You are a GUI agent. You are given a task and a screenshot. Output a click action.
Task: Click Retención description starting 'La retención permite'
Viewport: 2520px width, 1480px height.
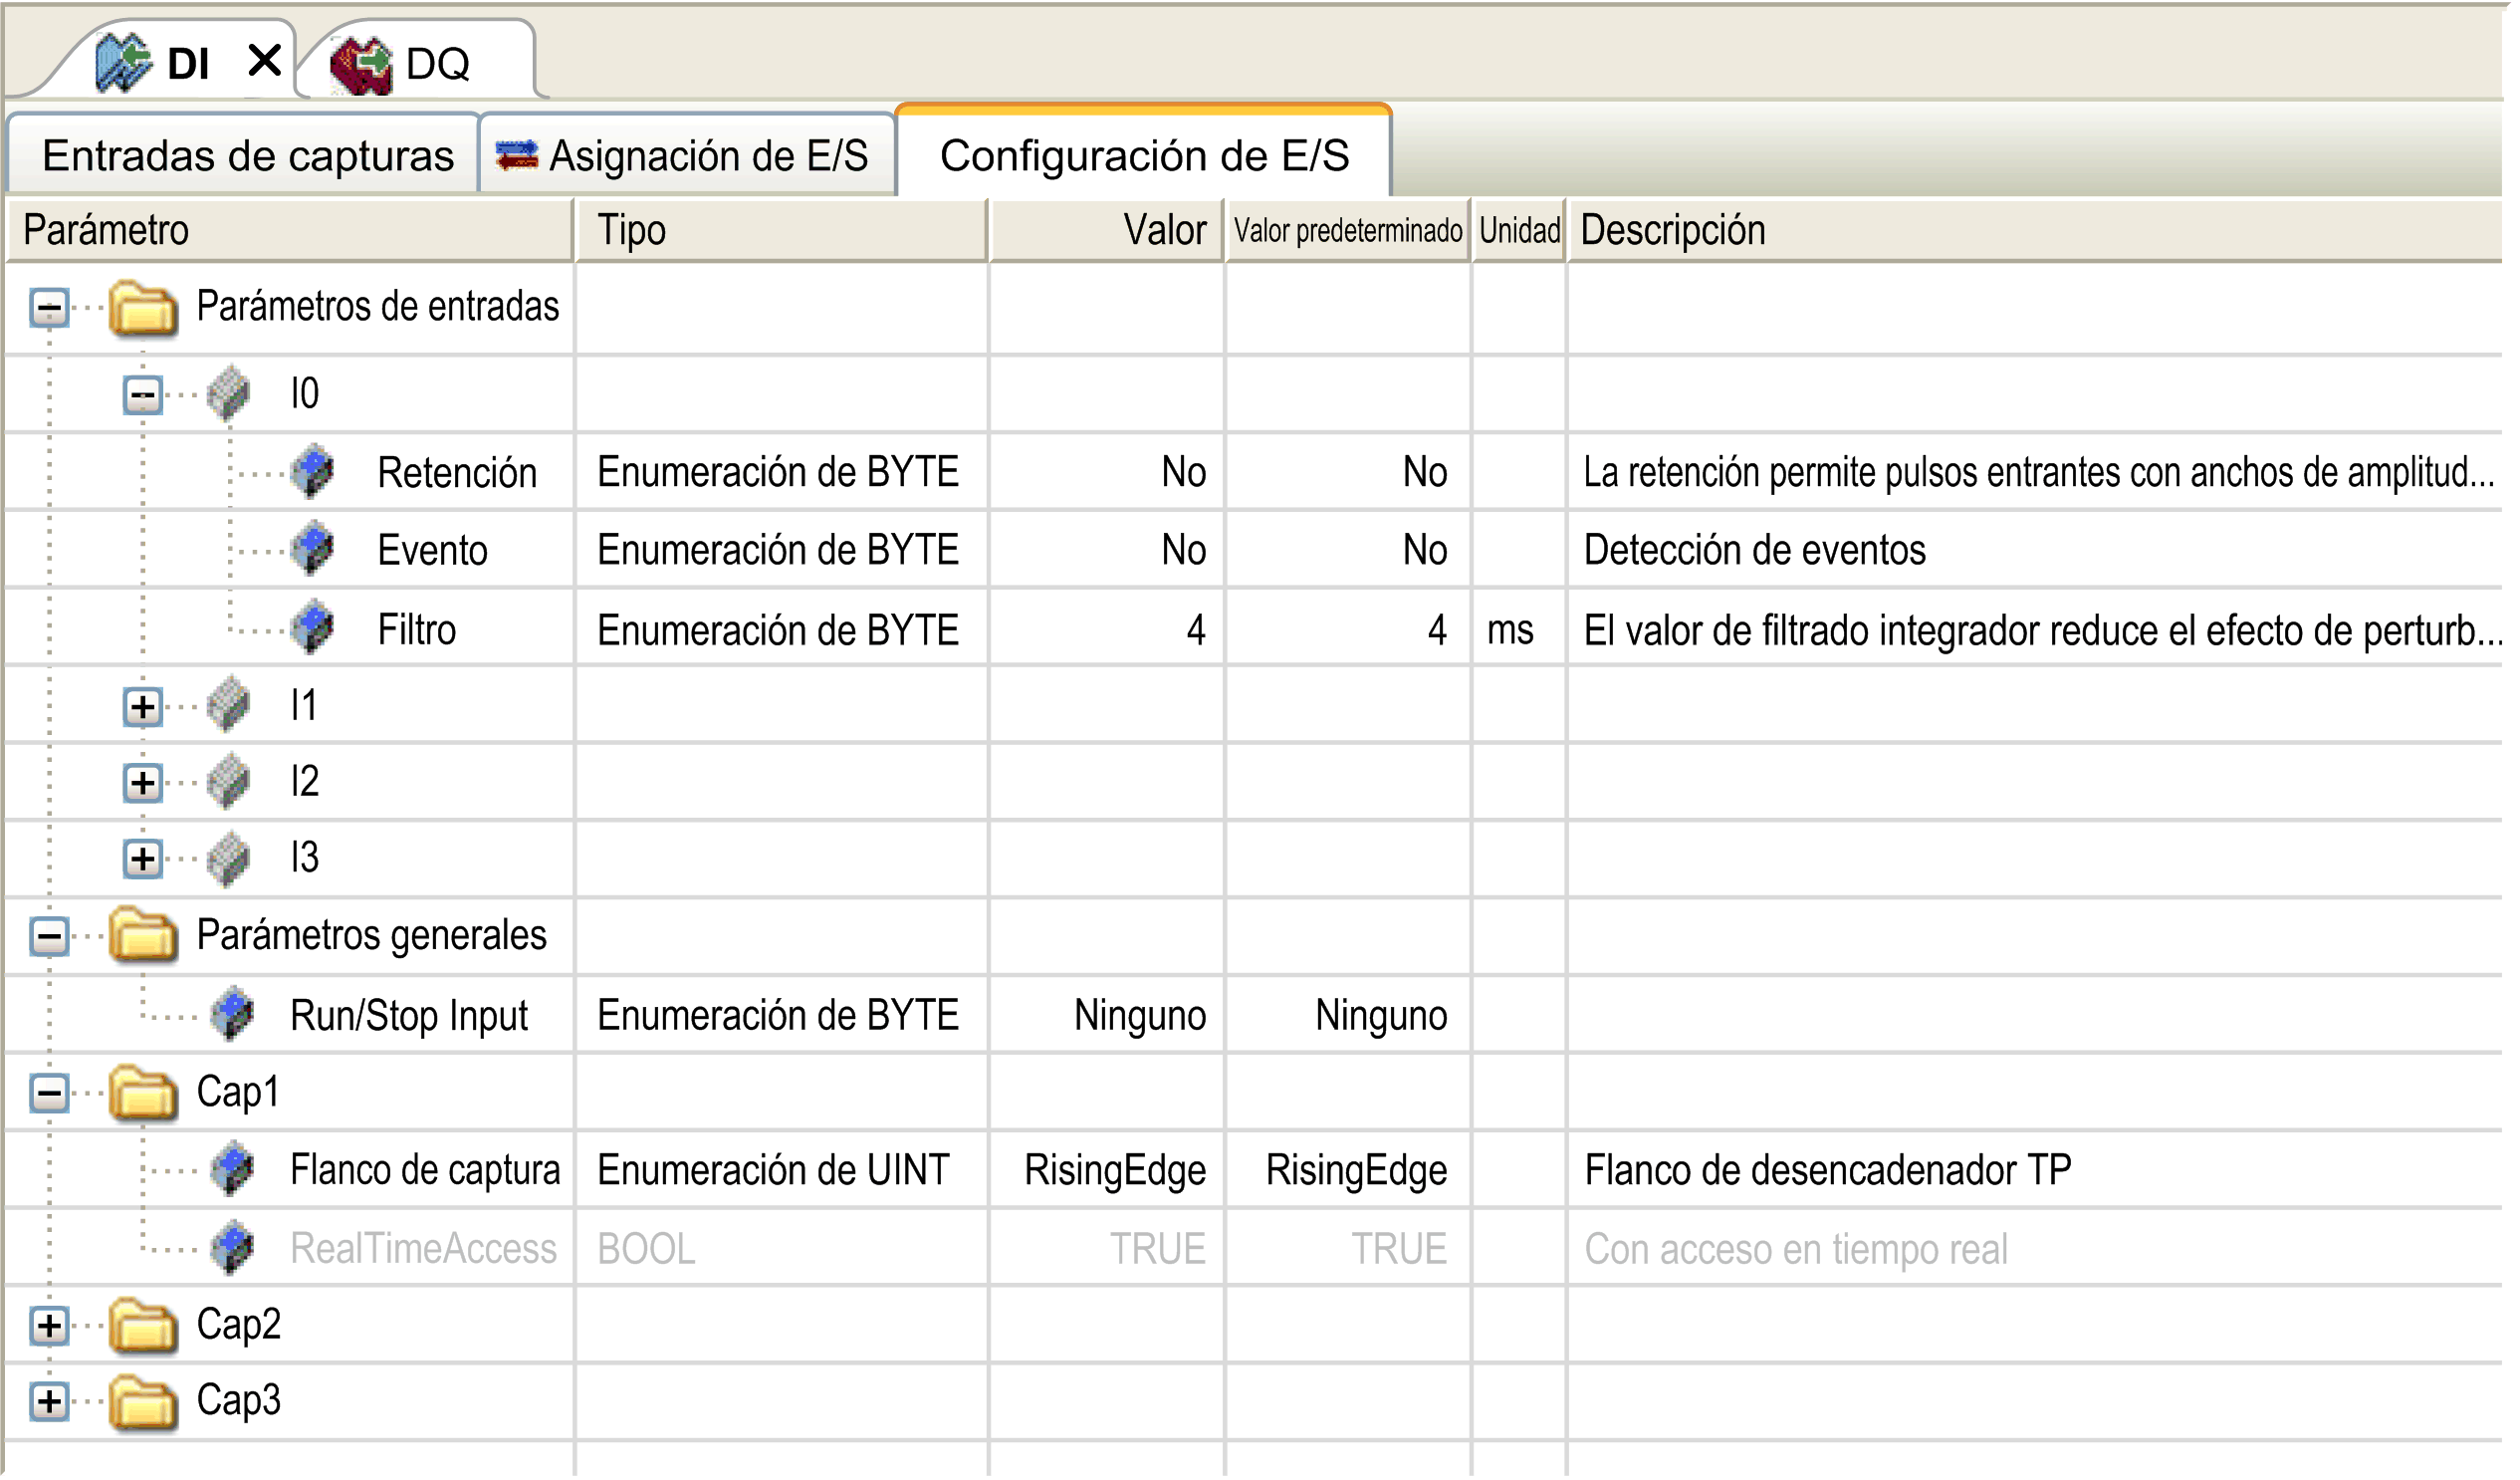click(2038, 472)
